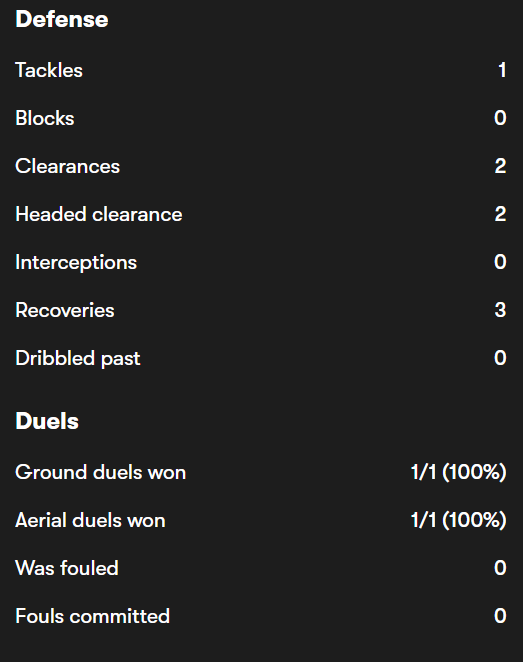The height and width of the screenshot is (662, 523).
Task: Click the Clearances stat label
Action: [x=68, y=166]
